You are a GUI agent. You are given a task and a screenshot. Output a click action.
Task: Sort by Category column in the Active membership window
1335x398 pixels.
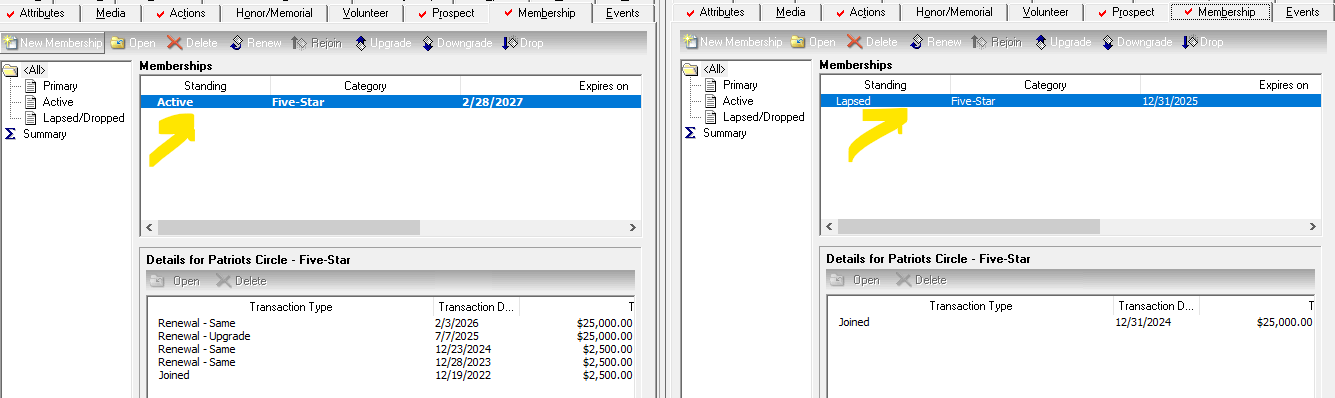point(365,86)
